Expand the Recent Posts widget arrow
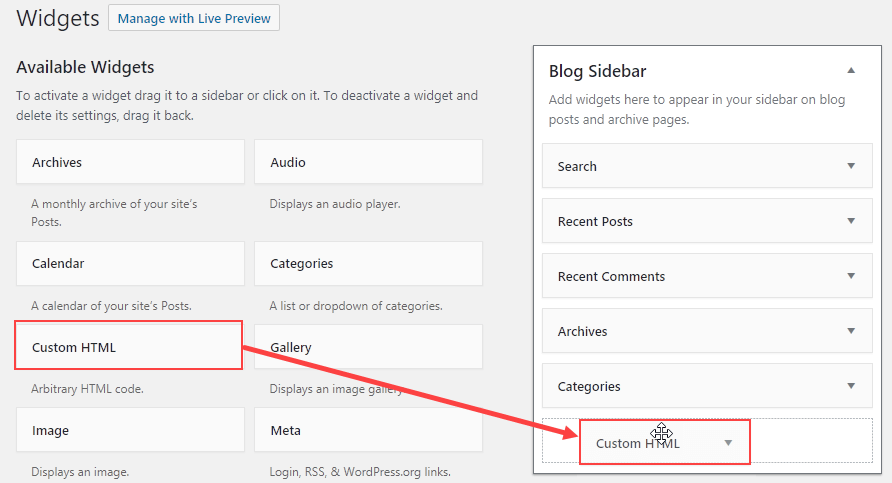 (x=851, y=221)
